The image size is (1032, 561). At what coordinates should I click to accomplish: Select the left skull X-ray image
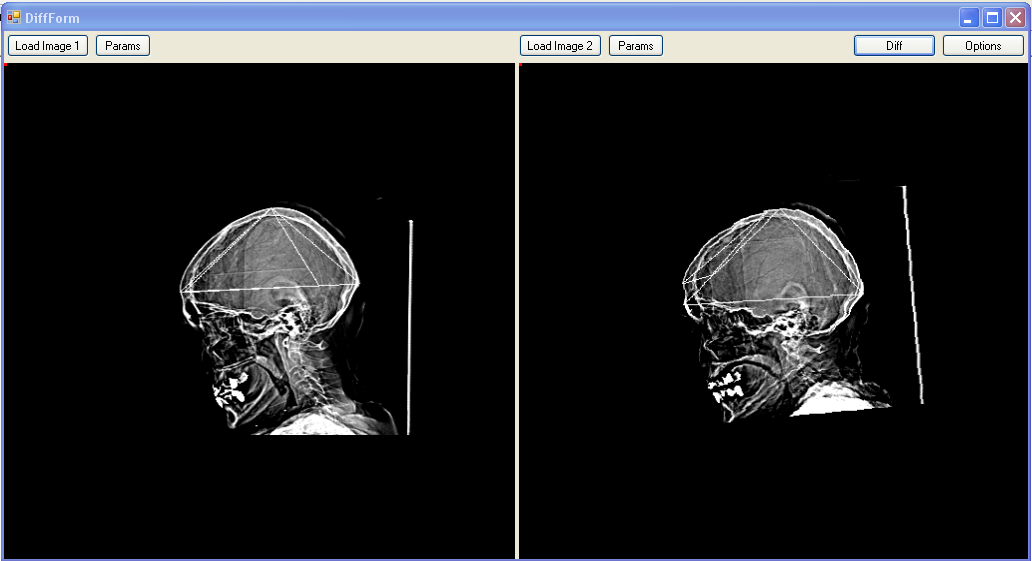click(x=259, y=311)
